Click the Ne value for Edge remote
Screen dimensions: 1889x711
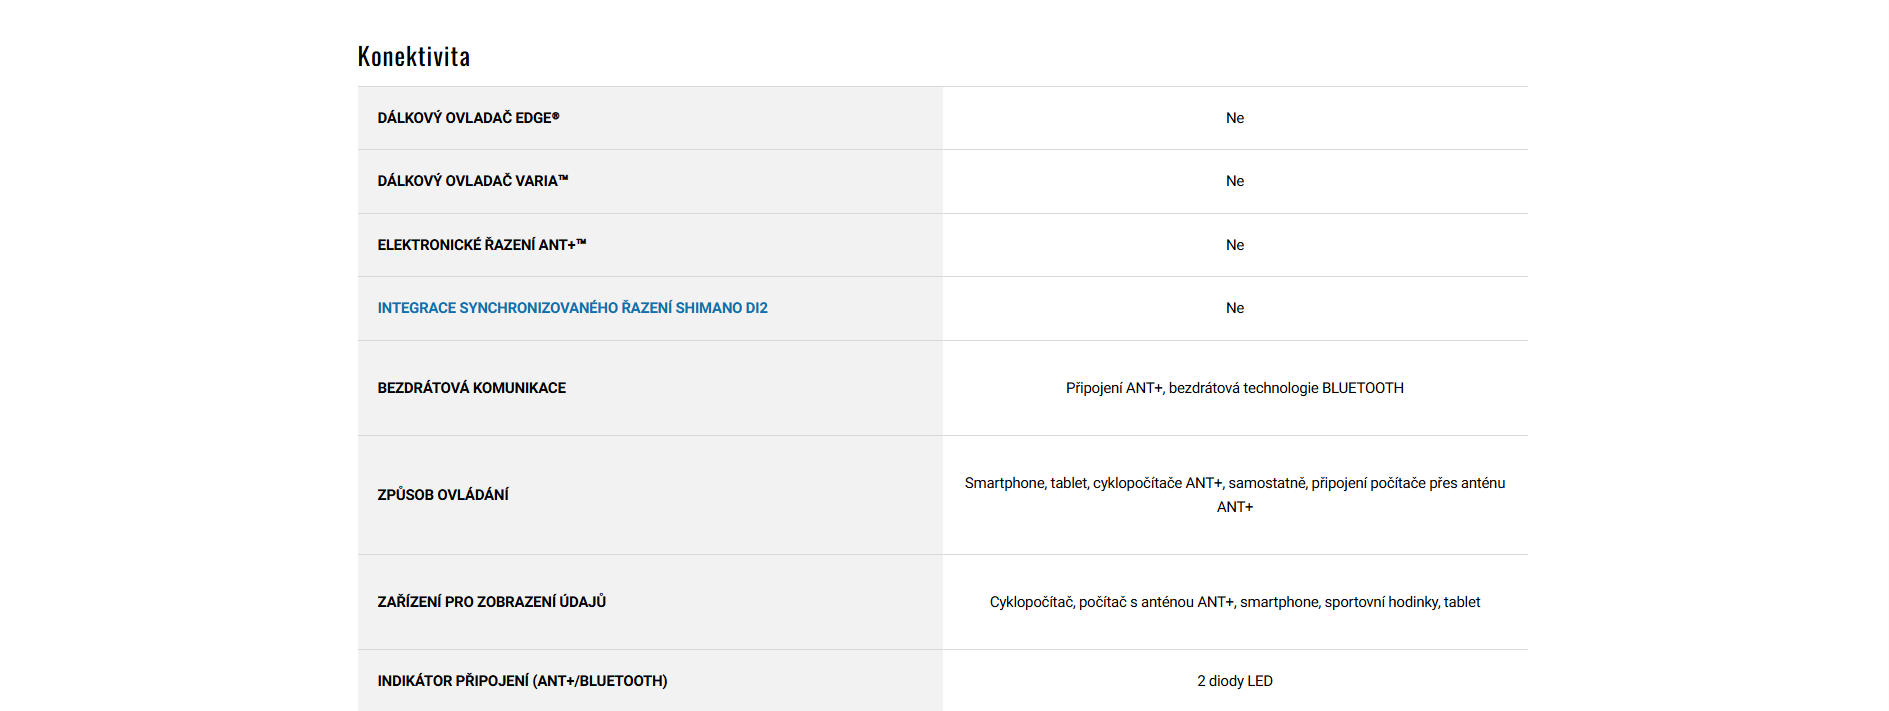pyautogui.click(x=1235, y=118)
